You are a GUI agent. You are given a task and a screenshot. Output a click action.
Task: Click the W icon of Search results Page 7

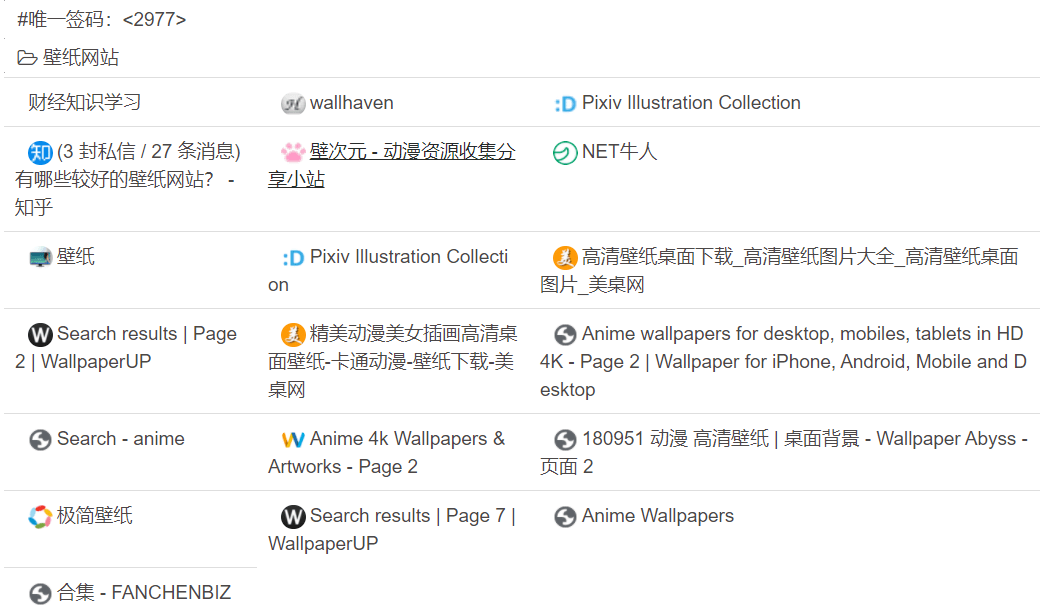pyautogui.click(x=292, y=517)
